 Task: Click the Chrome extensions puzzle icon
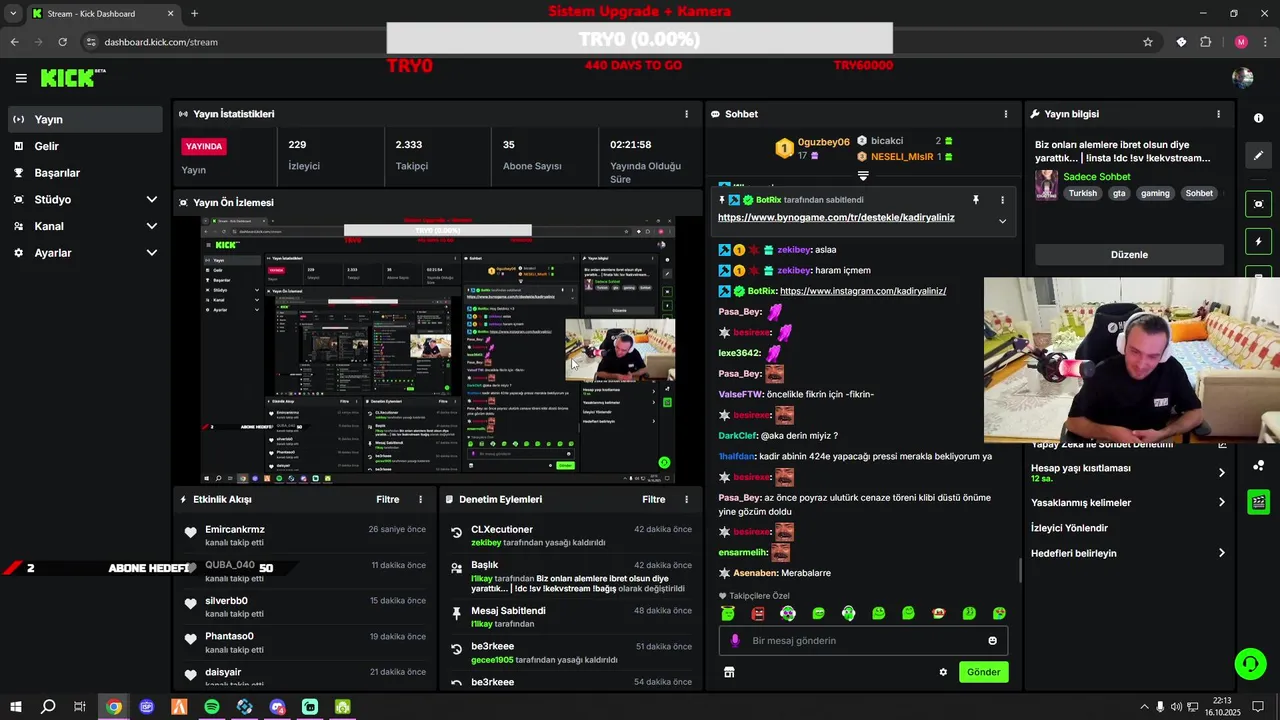[x=1205, y=42]
